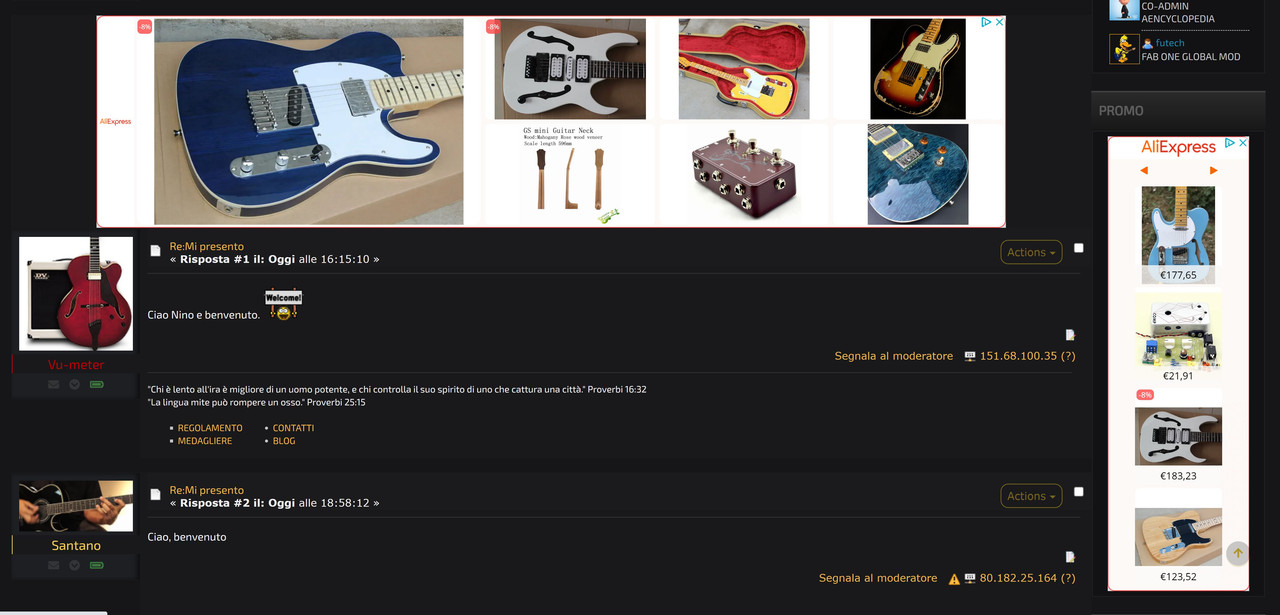The image size is (1280, 615).
Task: Click the AdChoices icon on the banner ad
Action: click(986, 22)
